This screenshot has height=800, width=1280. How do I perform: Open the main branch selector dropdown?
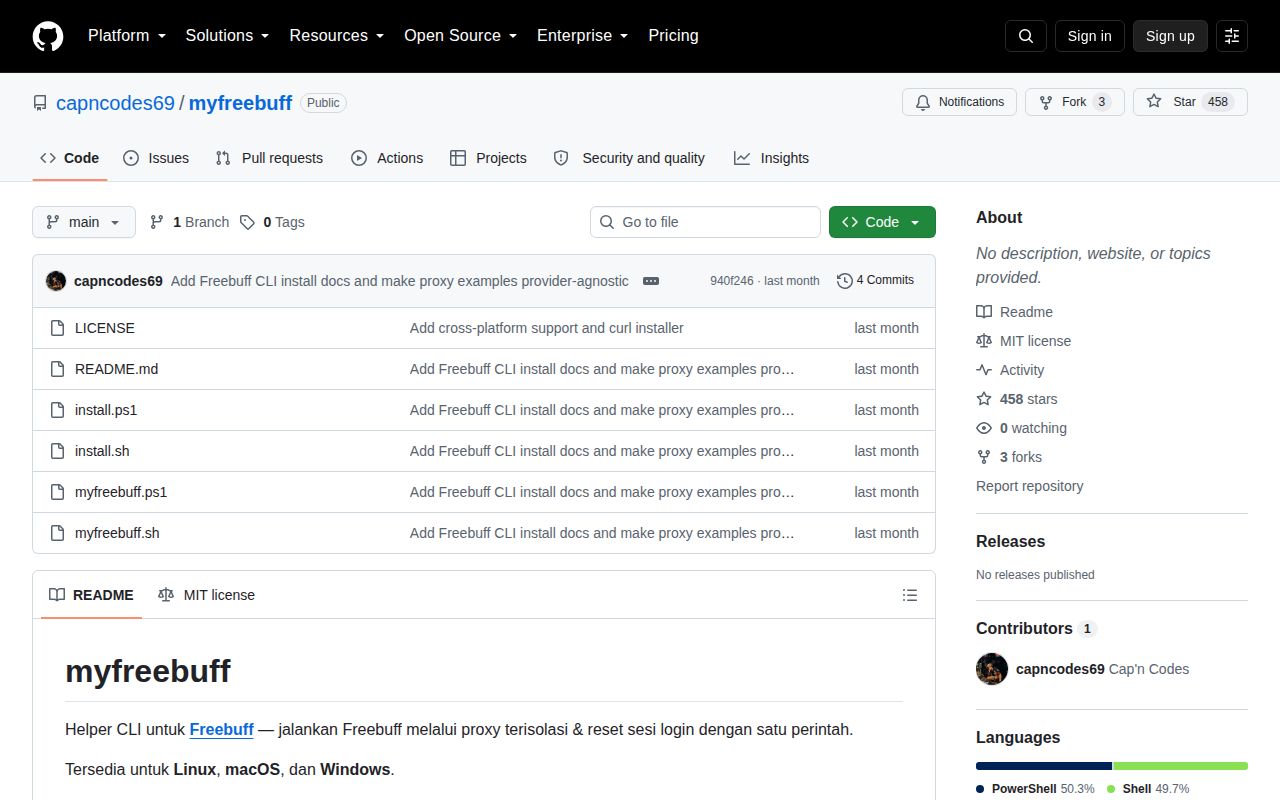coord(84,222)
